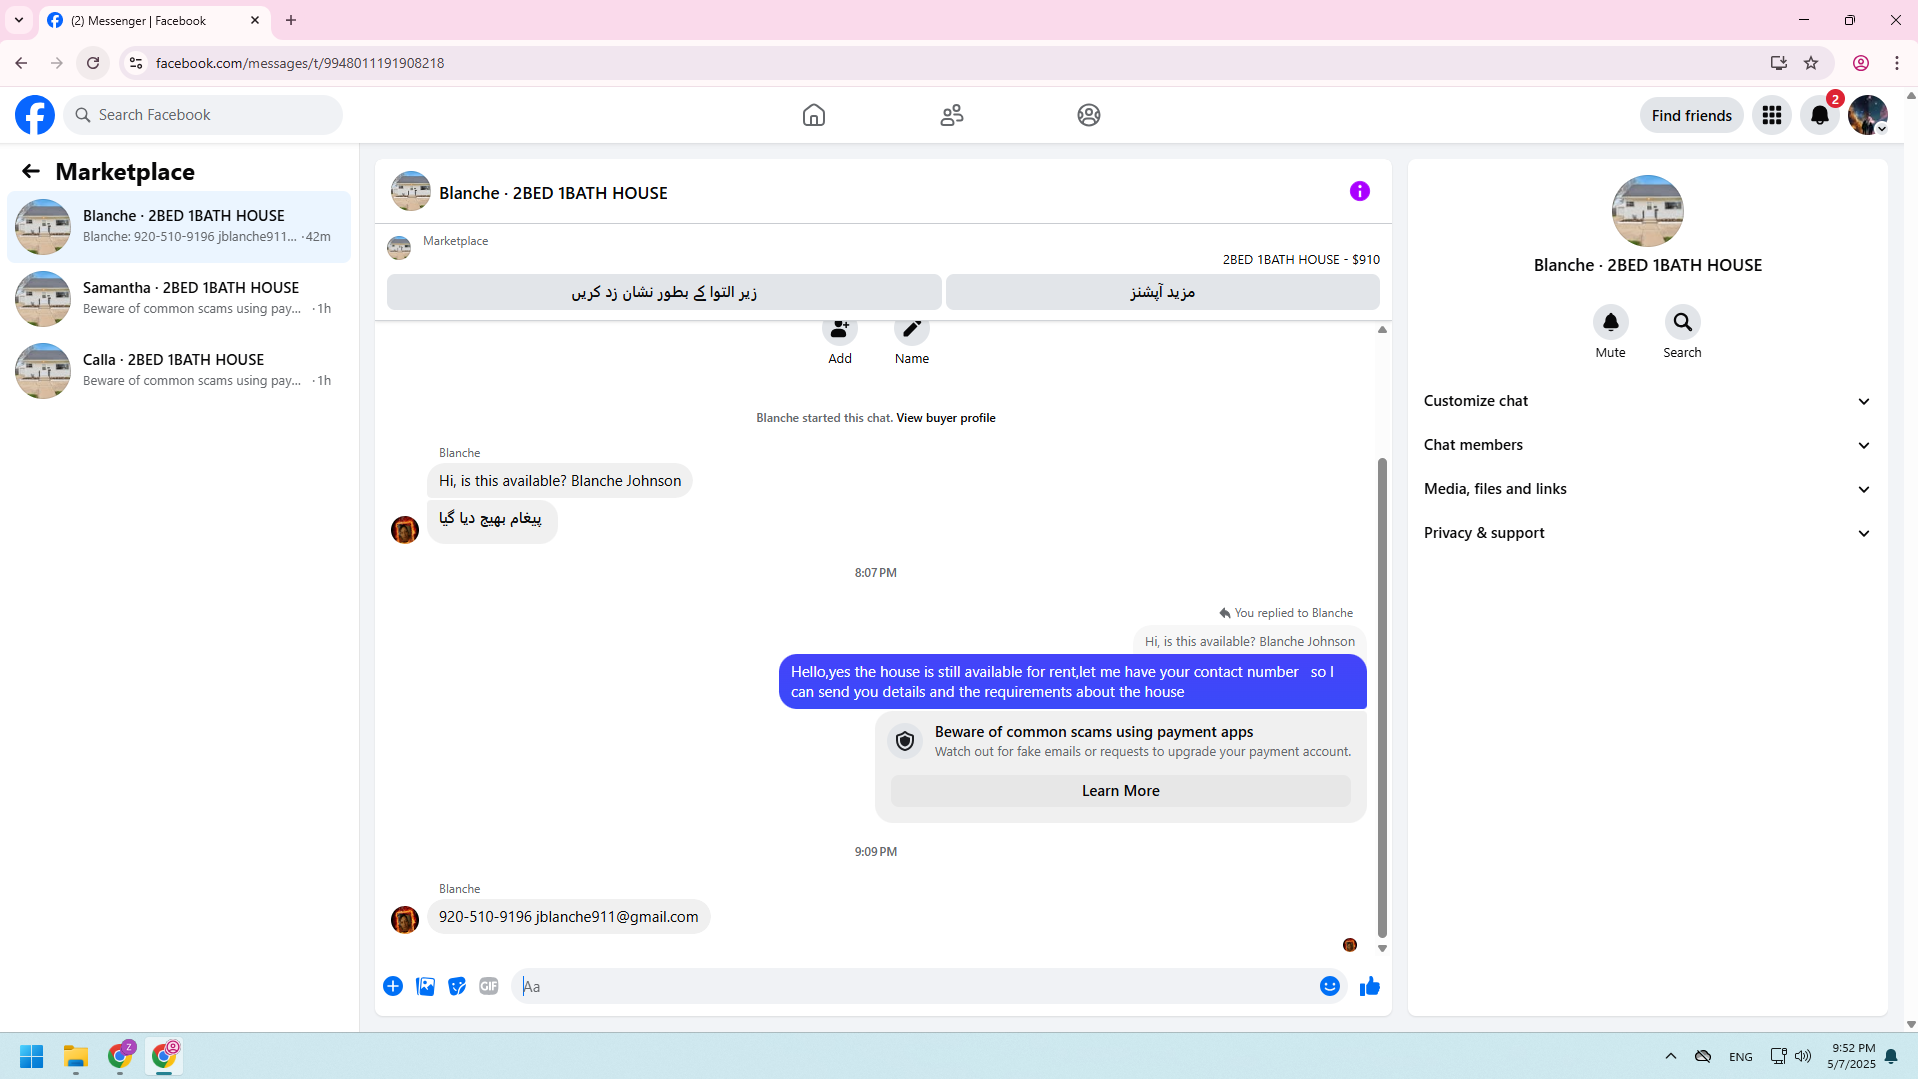Click Find friends button
The image size is (1918, 1079).
coord(1691,115)
